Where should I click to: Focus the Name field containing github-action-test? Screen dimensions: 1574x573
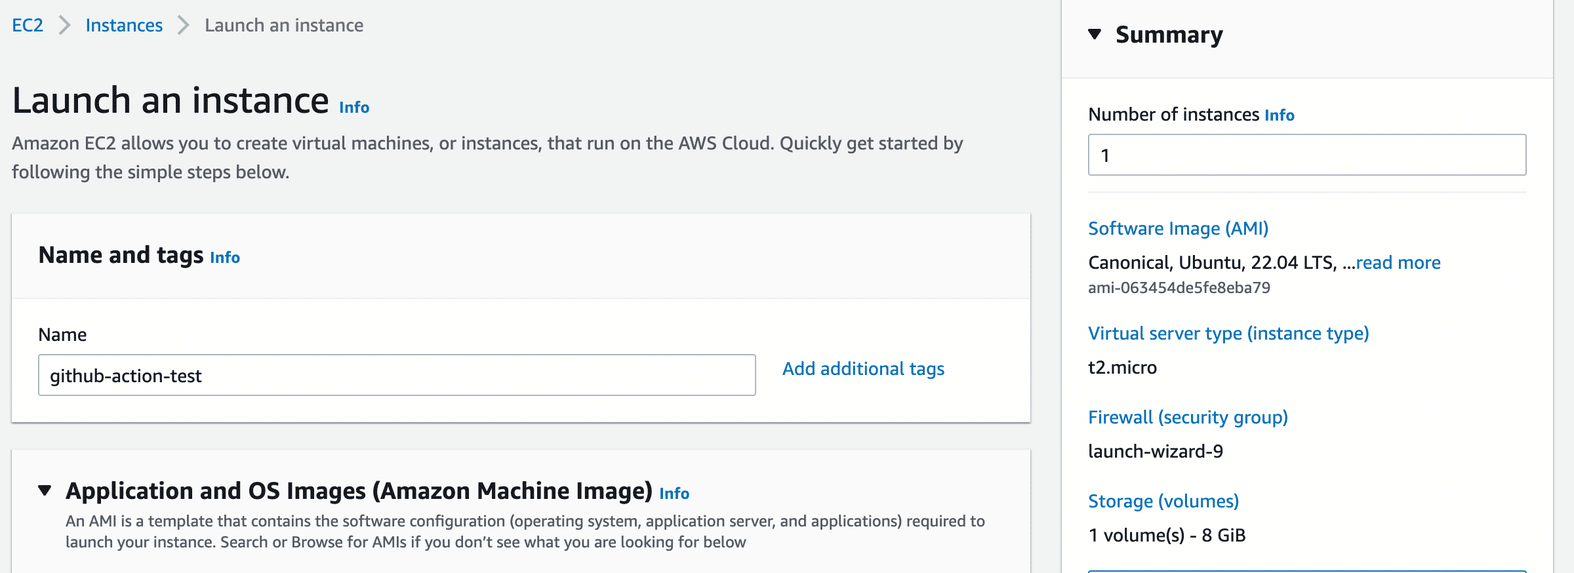(x=396, y=375)
